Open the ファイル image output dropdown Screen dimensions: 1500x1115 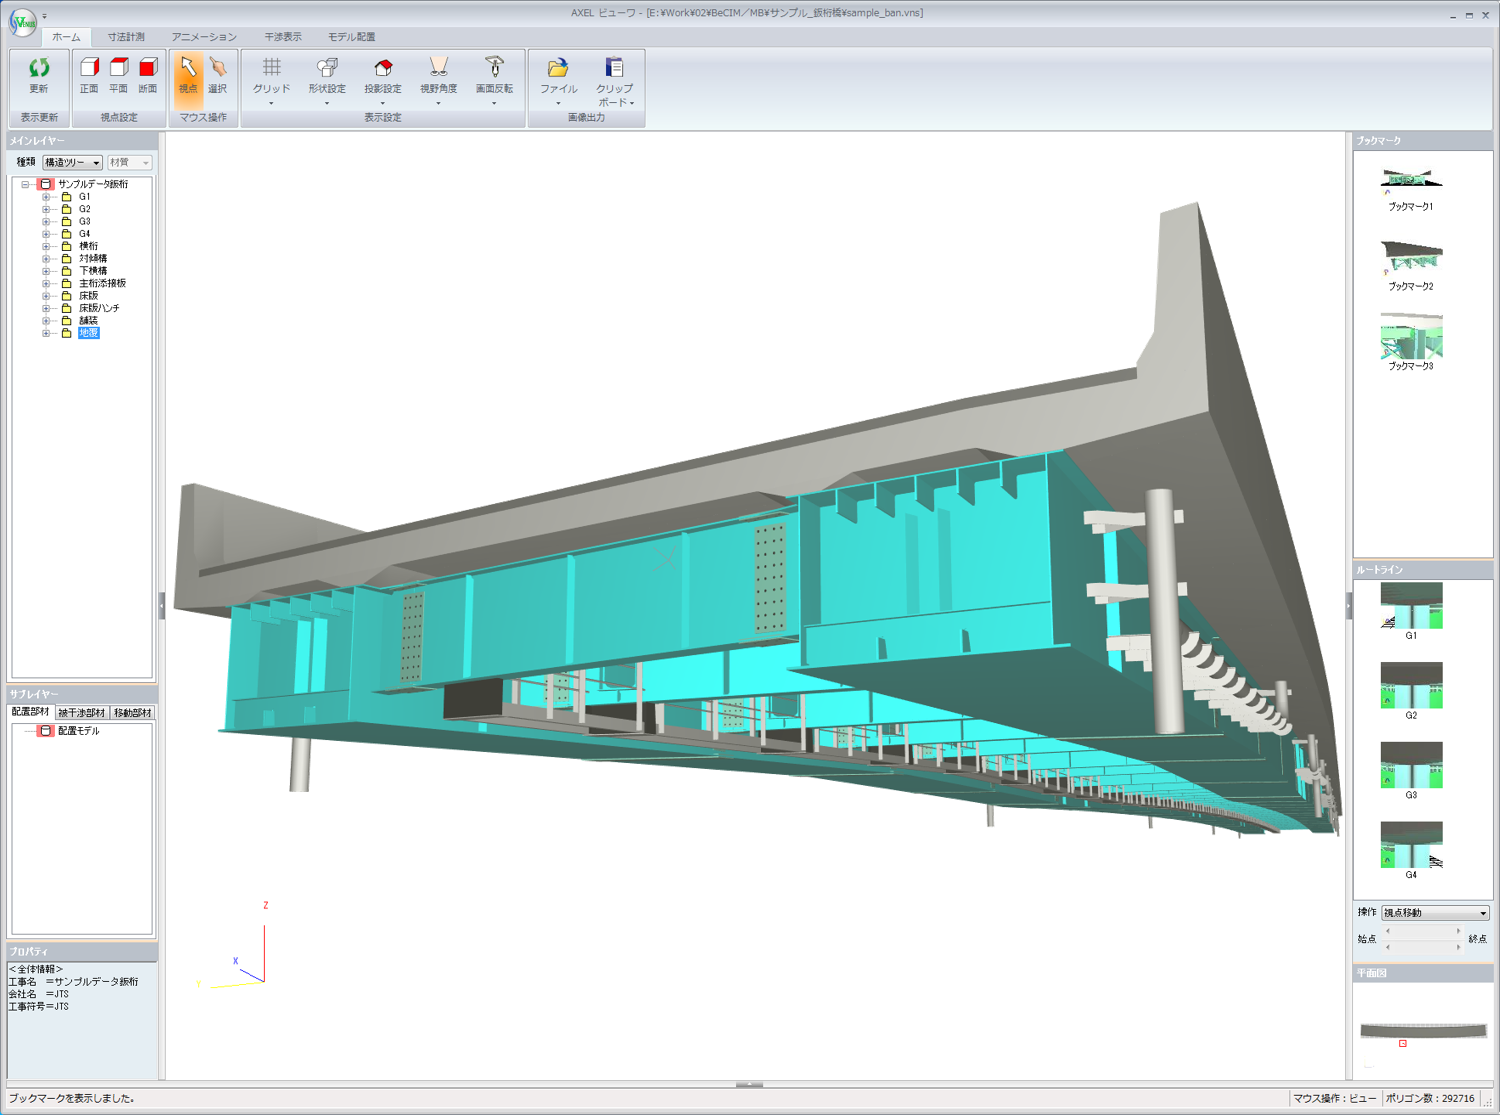558,78
